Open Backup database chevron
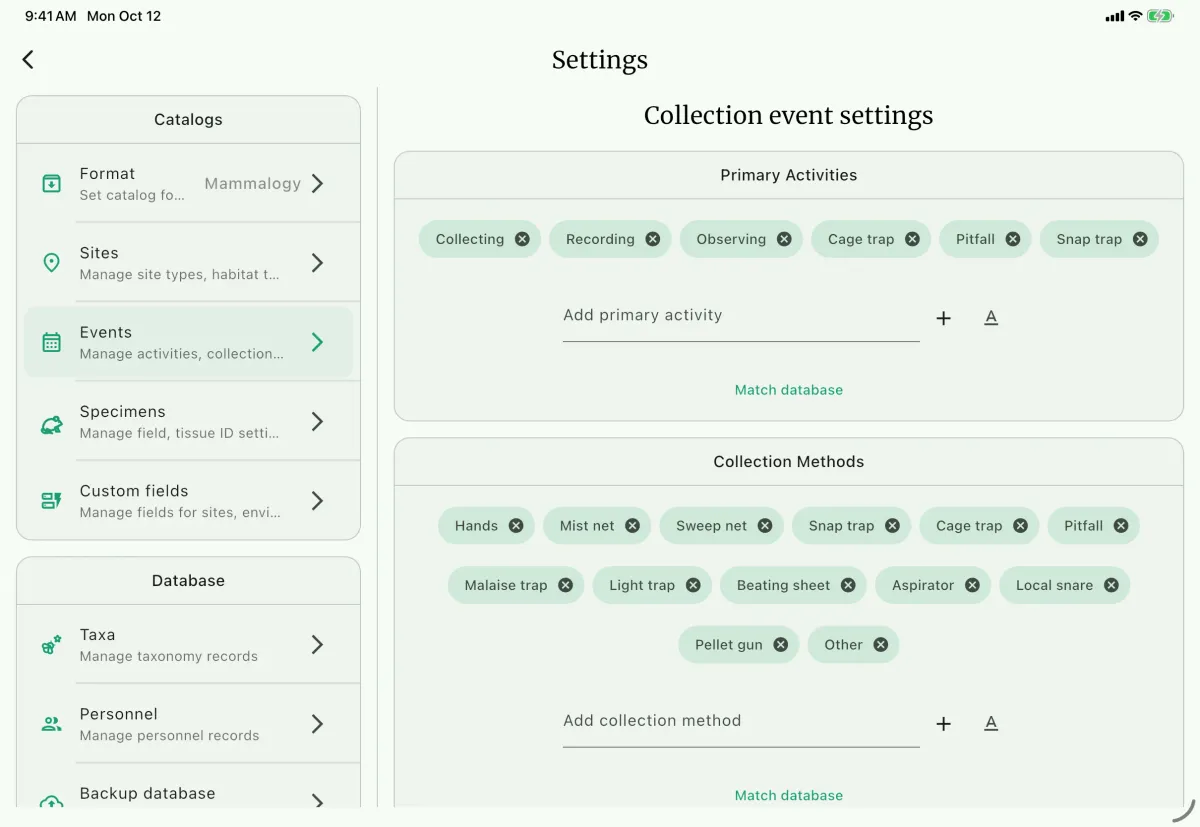The width and height of the screenshot is (1200, 827). (x=317, y=802)
